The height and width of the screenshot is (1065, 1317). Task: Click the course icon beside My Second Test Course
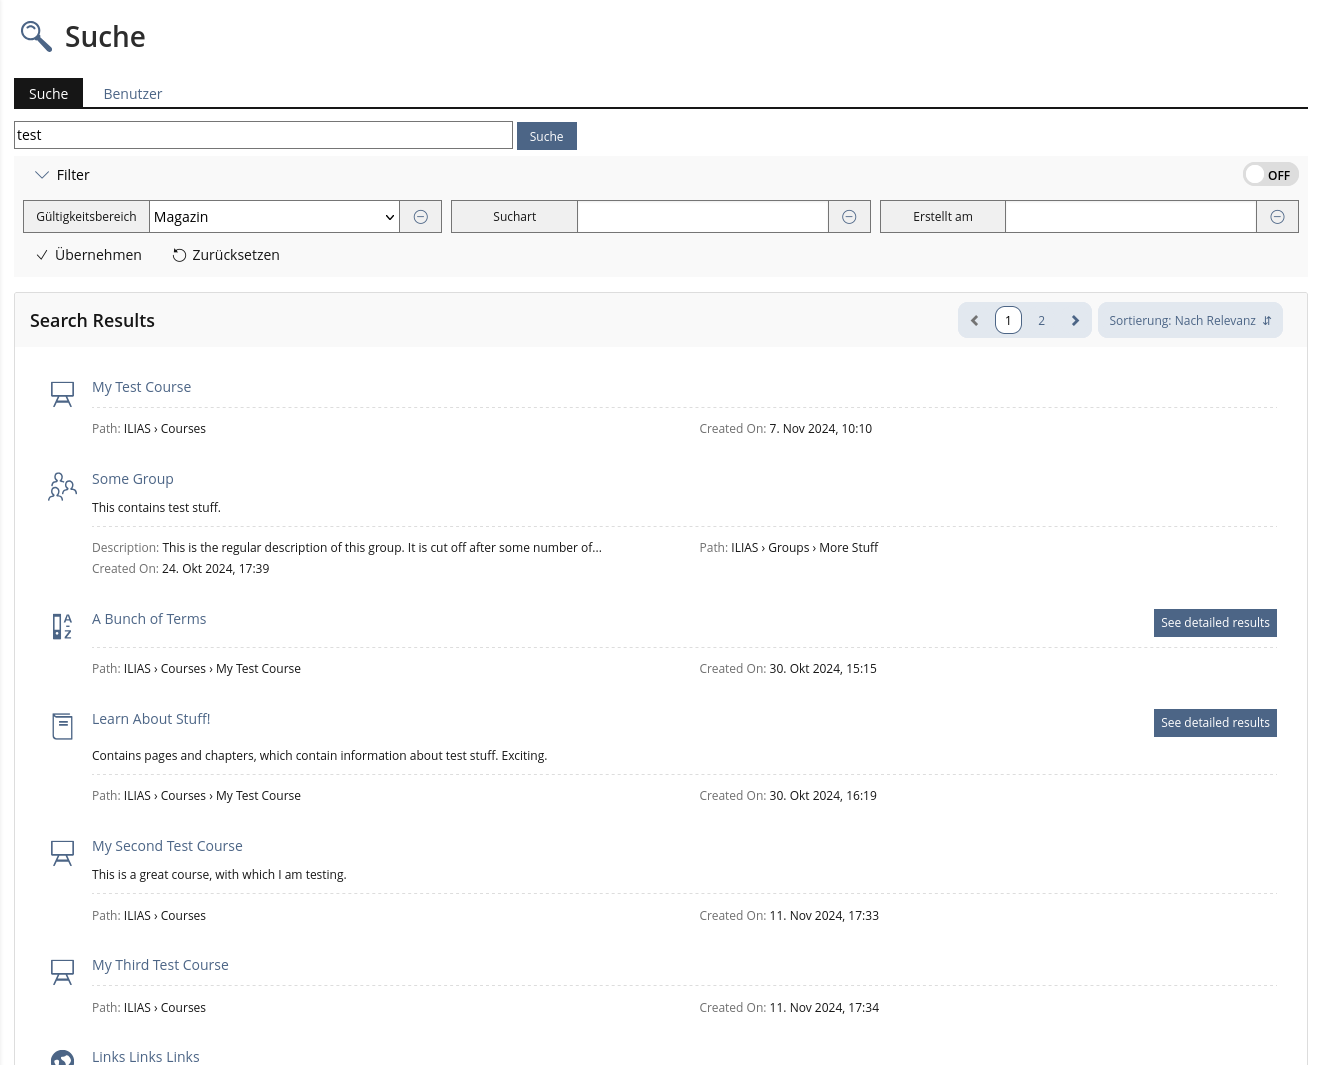(62, 853)
